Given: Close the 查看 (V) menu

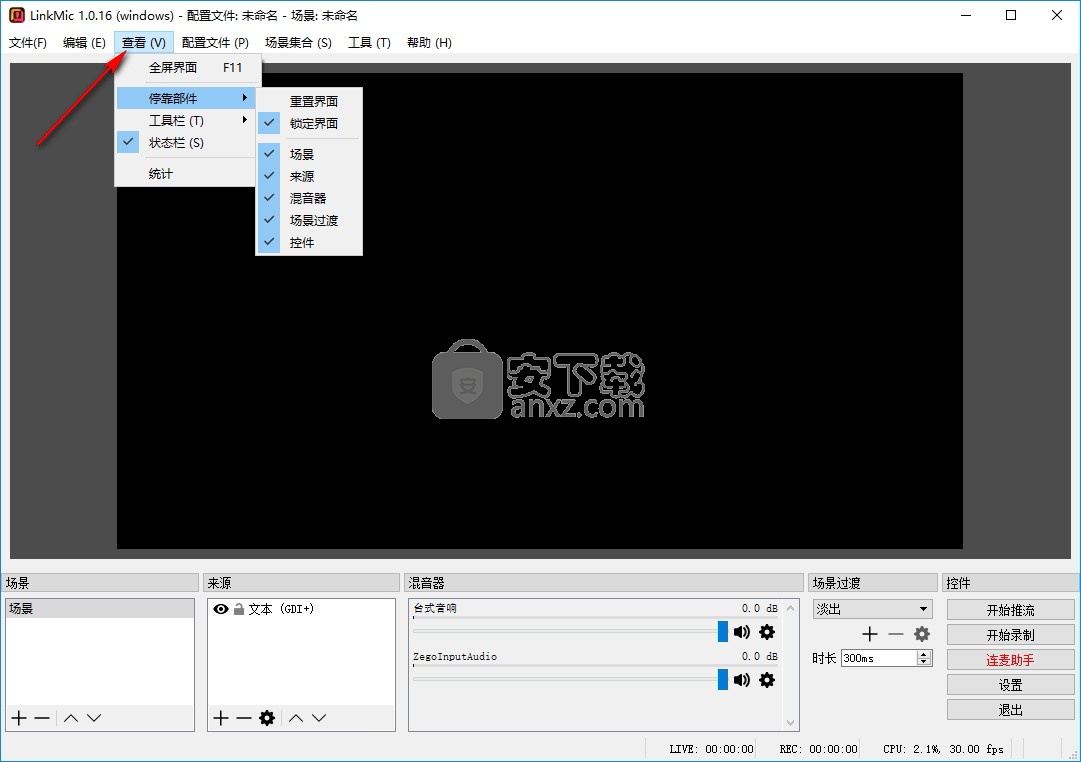Looking at the screenshot, I should [143, 43].
